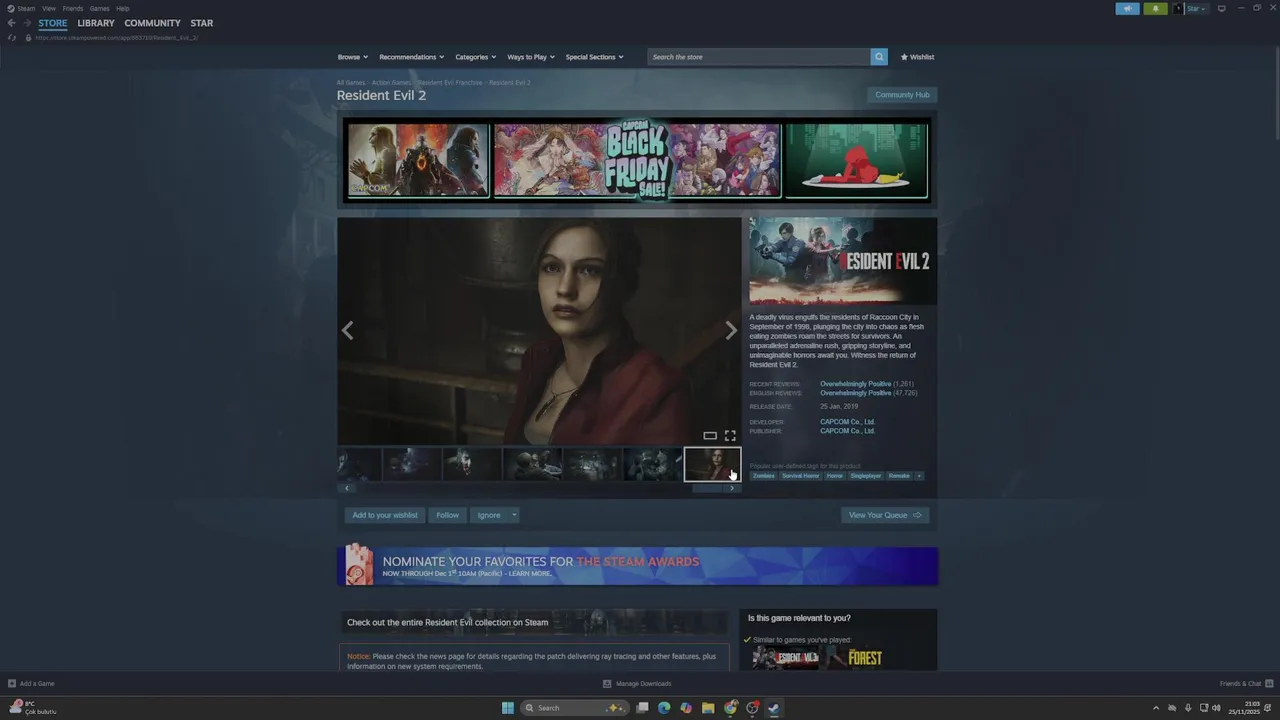Click the Resident Evil Franchise breadcrumb
The height and width of the screenshot is (720, 1280).
[450, 83]
